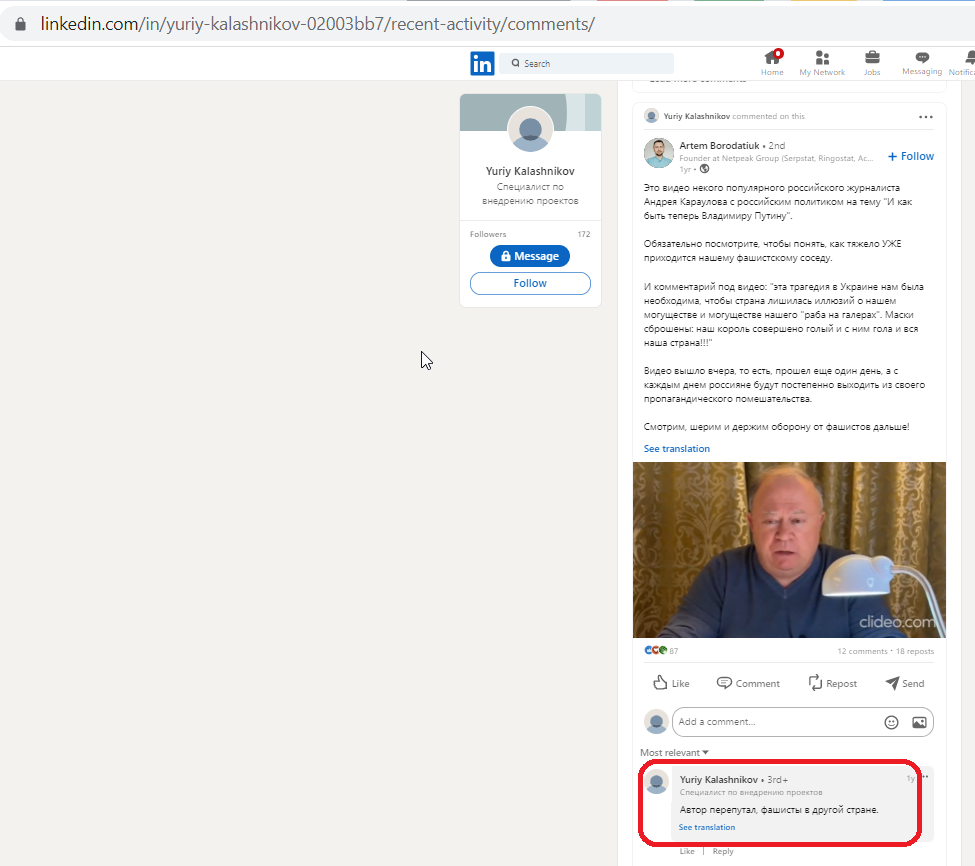Click See translation in Yuriy's comment
The width and height of the screenshot is (975, 866).
pyautogui.click(x=706, y=827)
